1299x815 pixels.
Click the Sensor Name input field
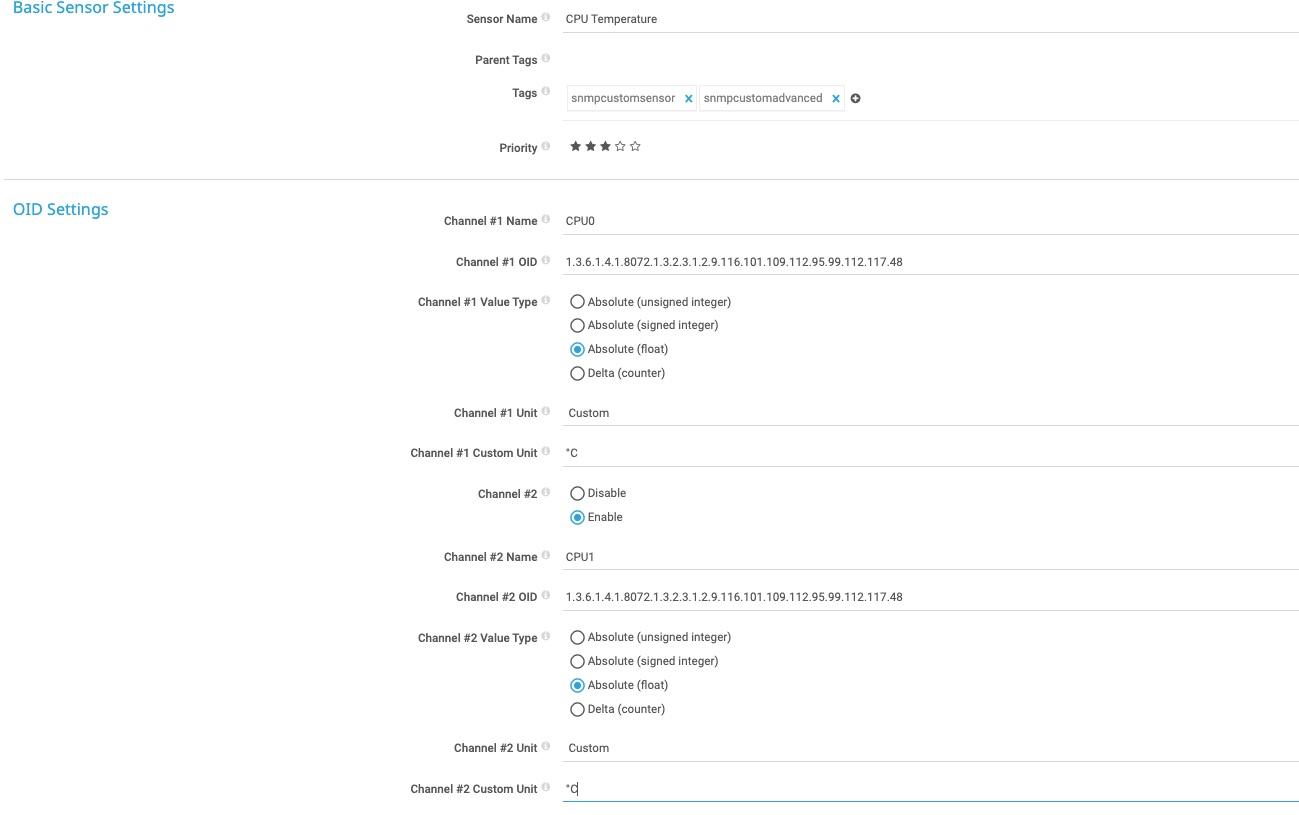click(x=930, y=19)
